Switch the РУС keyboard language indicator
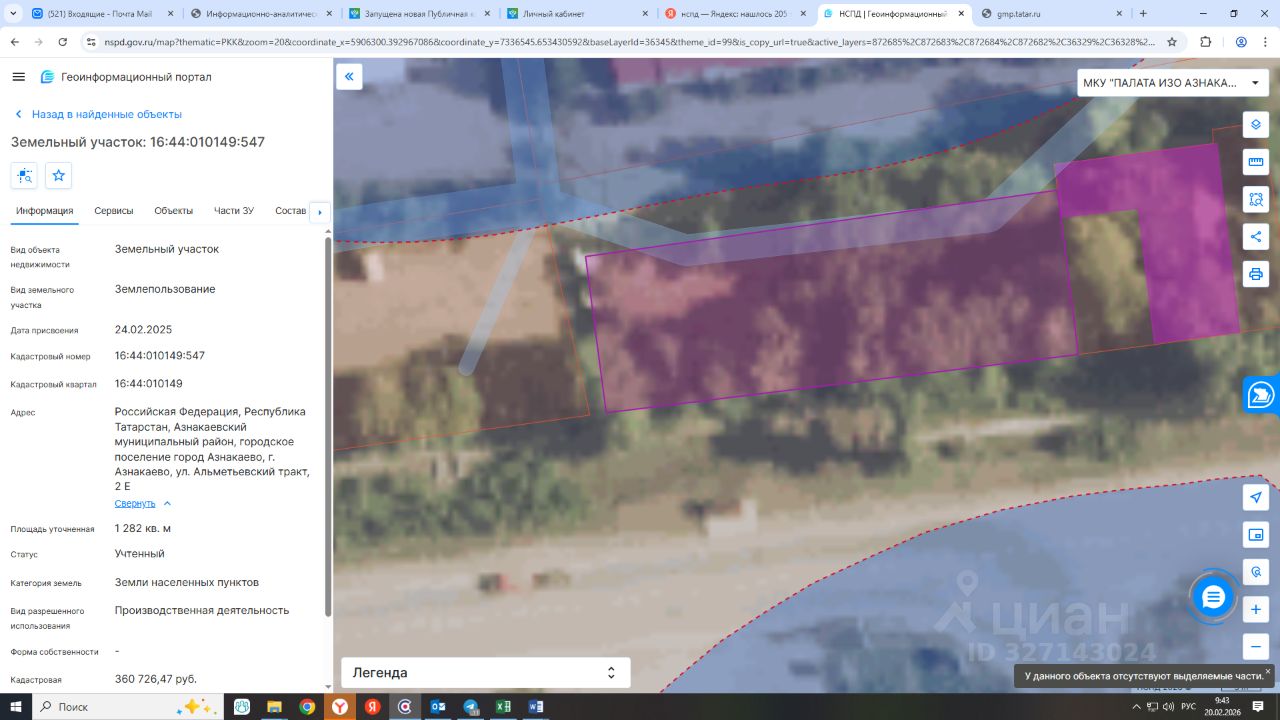The width and height of the screenshot is (1280, 720). tap(1188, 707)
